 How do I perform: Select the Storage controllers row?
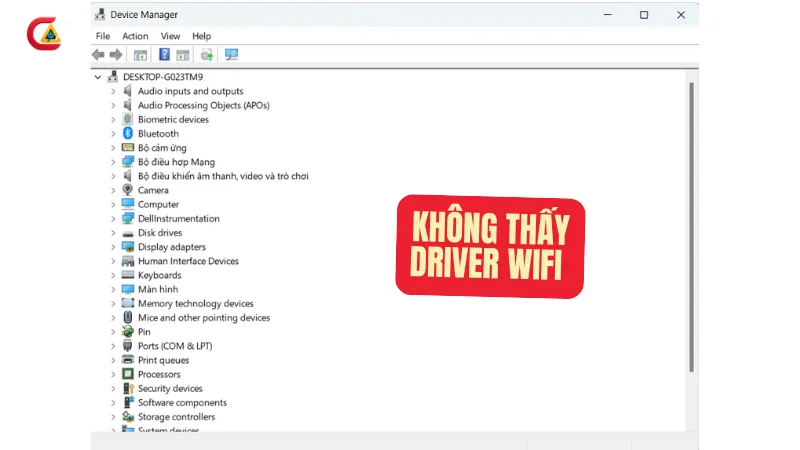tap(176, 417)
